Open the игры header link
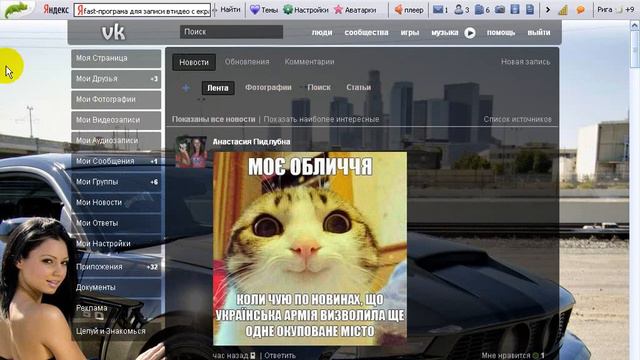Viewport: 640px width, 360px height. pos(410,33)
